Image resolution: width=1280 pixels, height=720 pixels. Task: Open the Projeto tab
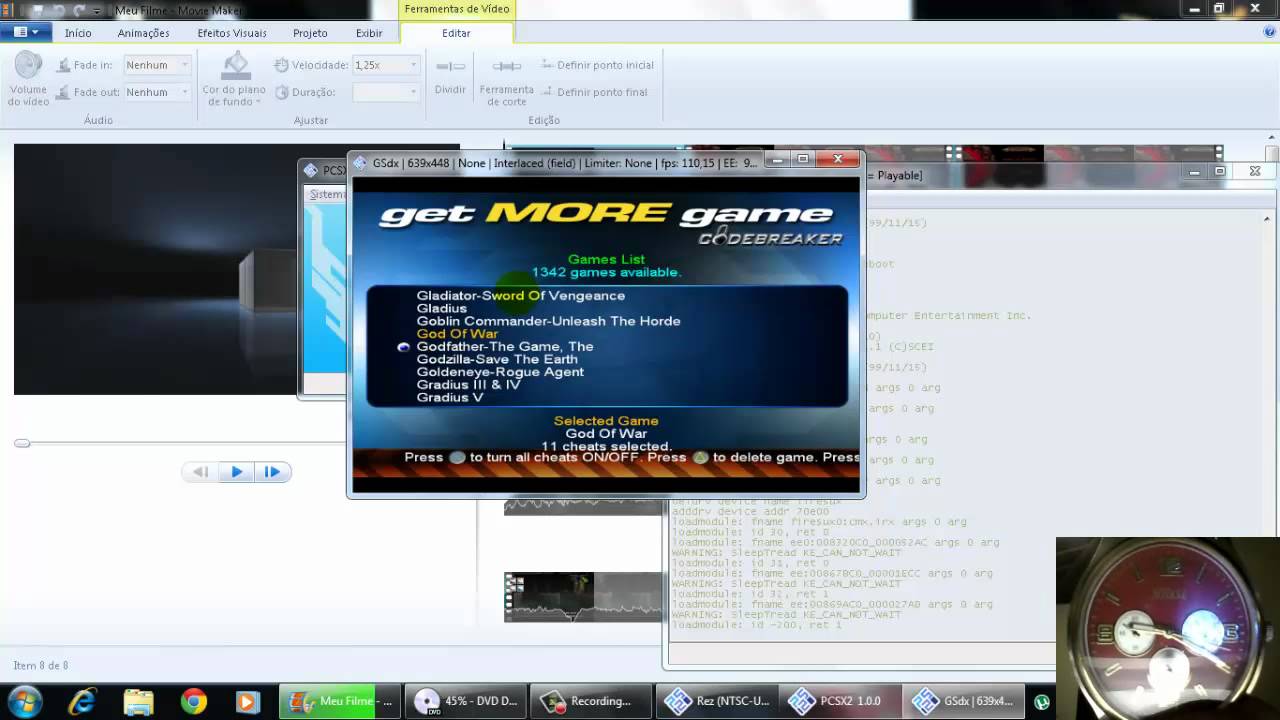(310, 33)
